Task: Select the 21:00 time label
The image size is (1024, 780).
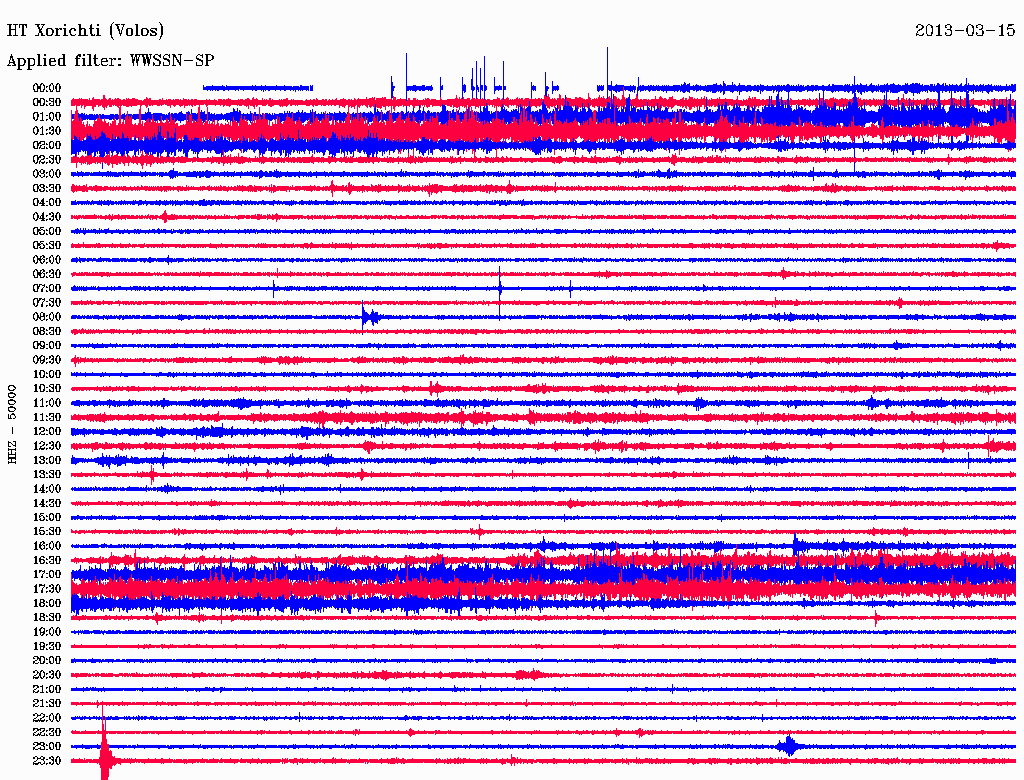Action: tap(47, 689)
